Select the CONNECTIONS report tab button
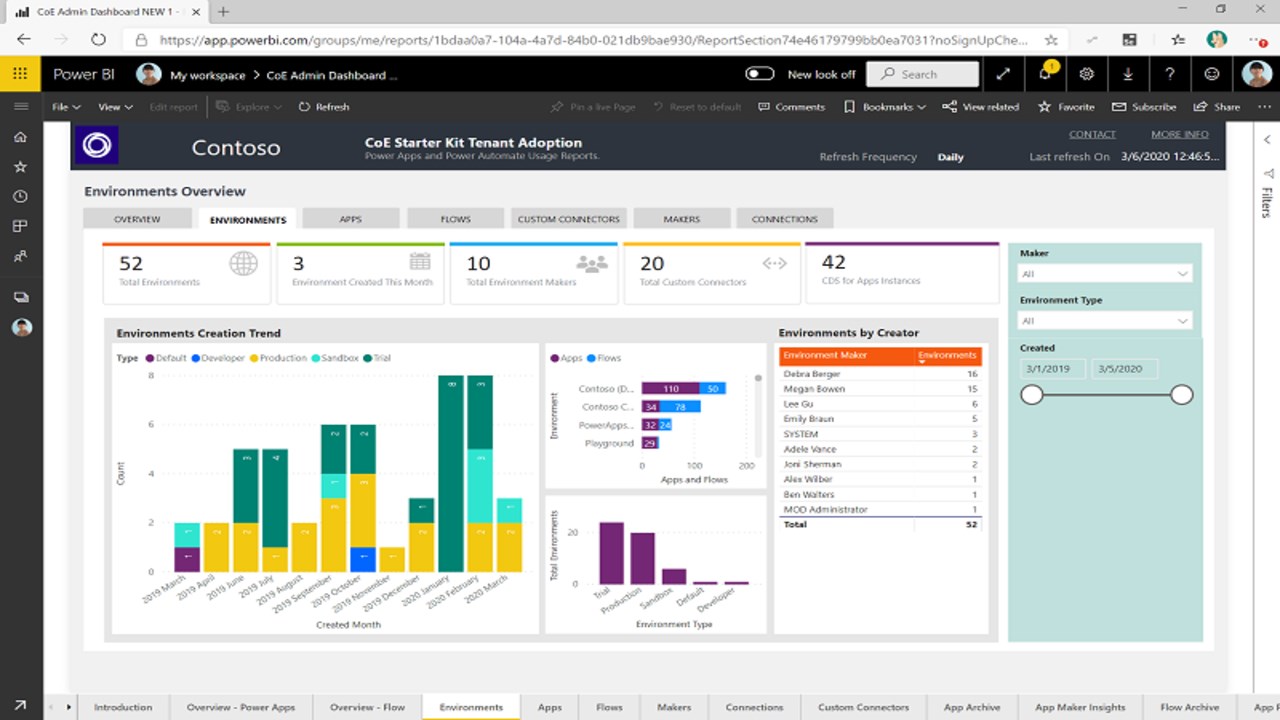The image size is (1280, 720). tap(785, 219)
